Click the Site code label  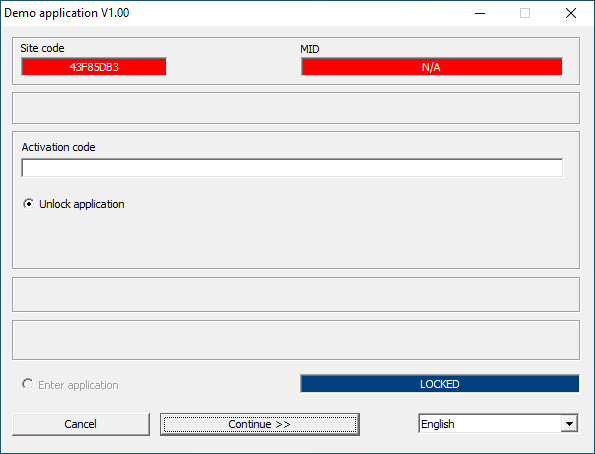pos(42,48)
